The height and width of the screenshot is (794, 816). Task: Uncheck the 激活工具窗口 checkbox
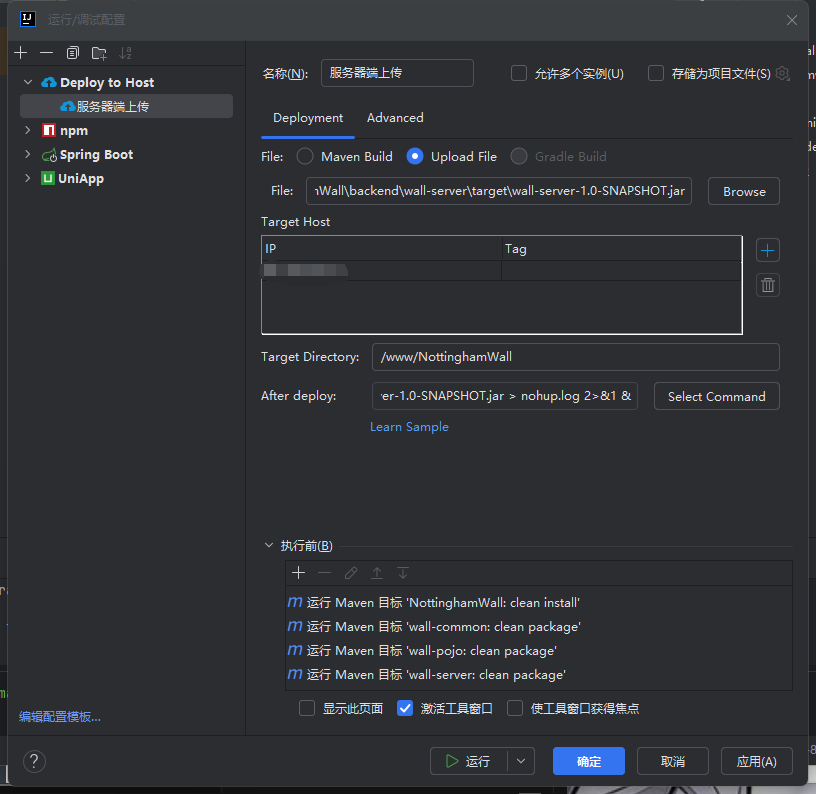pos(405,708)
